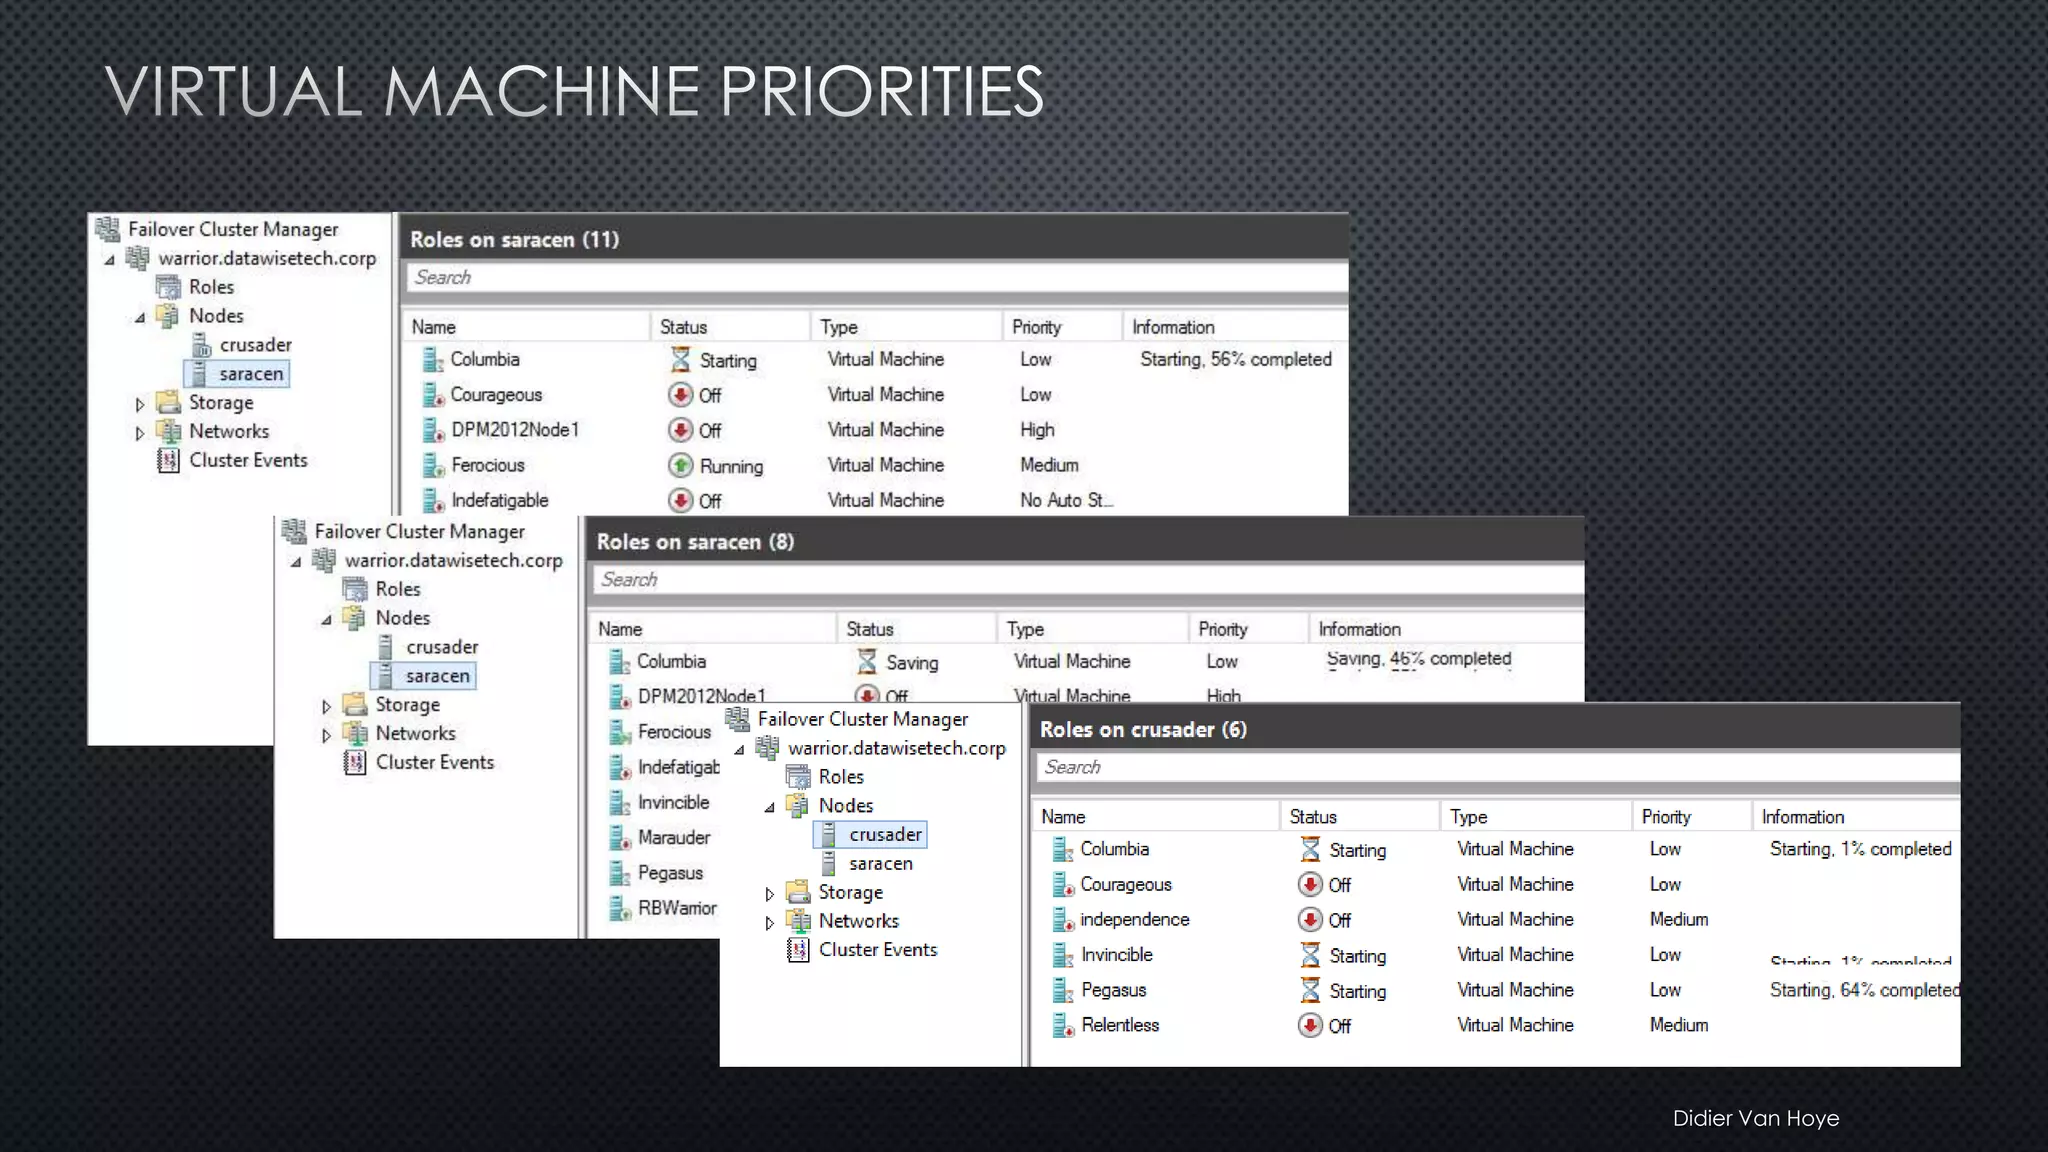Expand the Storage node in top-left tree
2048x1152 pixels.
click(x=140, y=404)
